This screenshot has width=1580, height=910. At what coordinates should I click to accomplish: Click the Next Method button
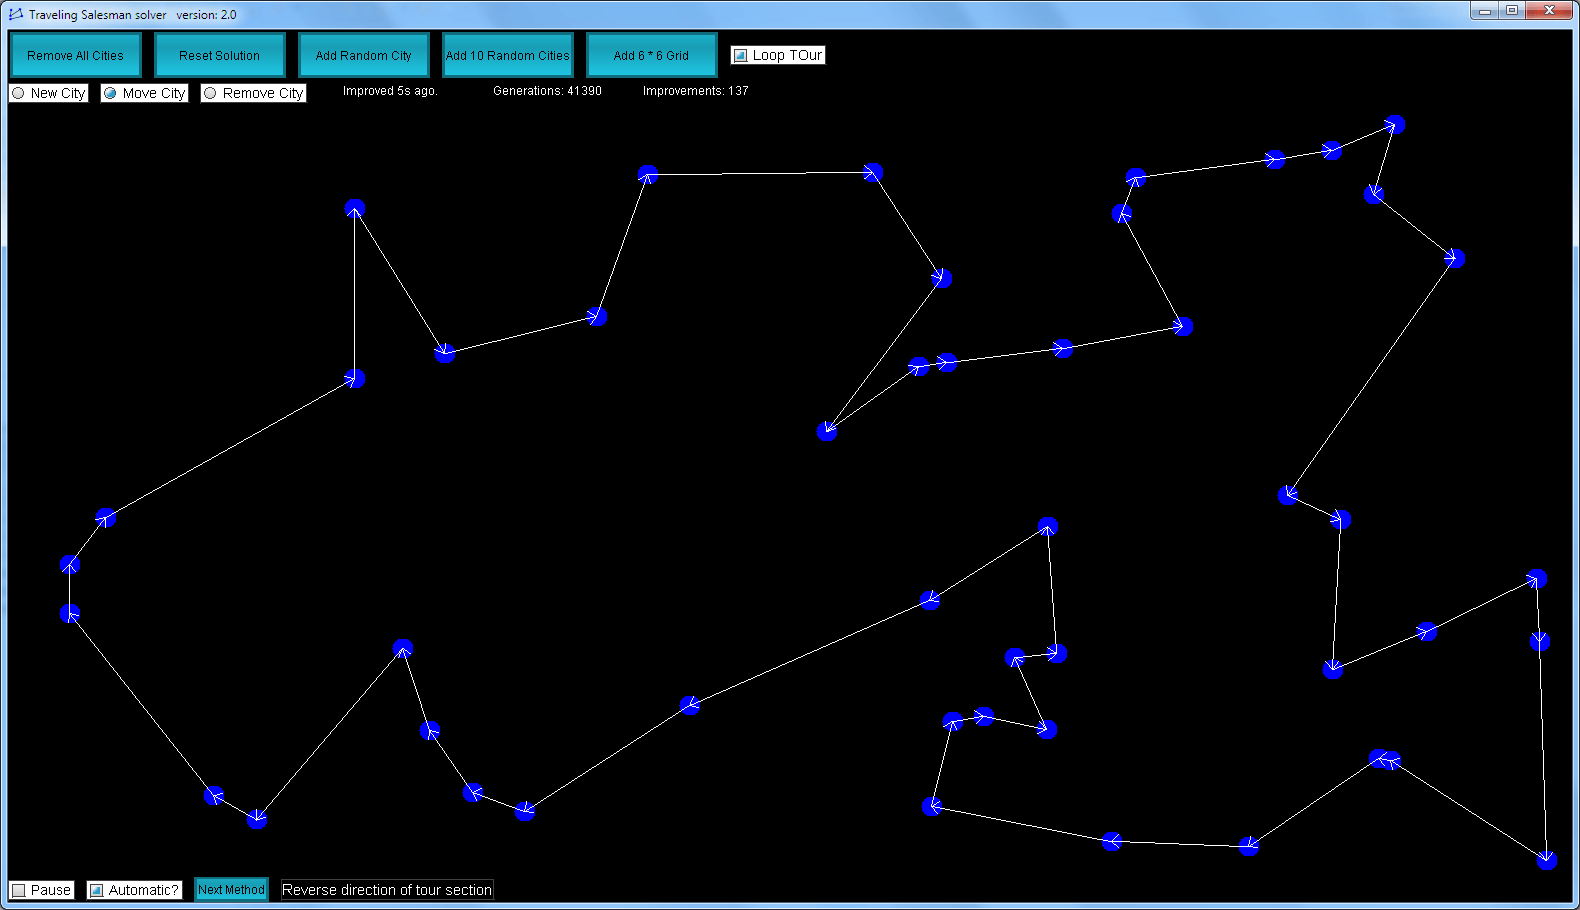(231, 889)
